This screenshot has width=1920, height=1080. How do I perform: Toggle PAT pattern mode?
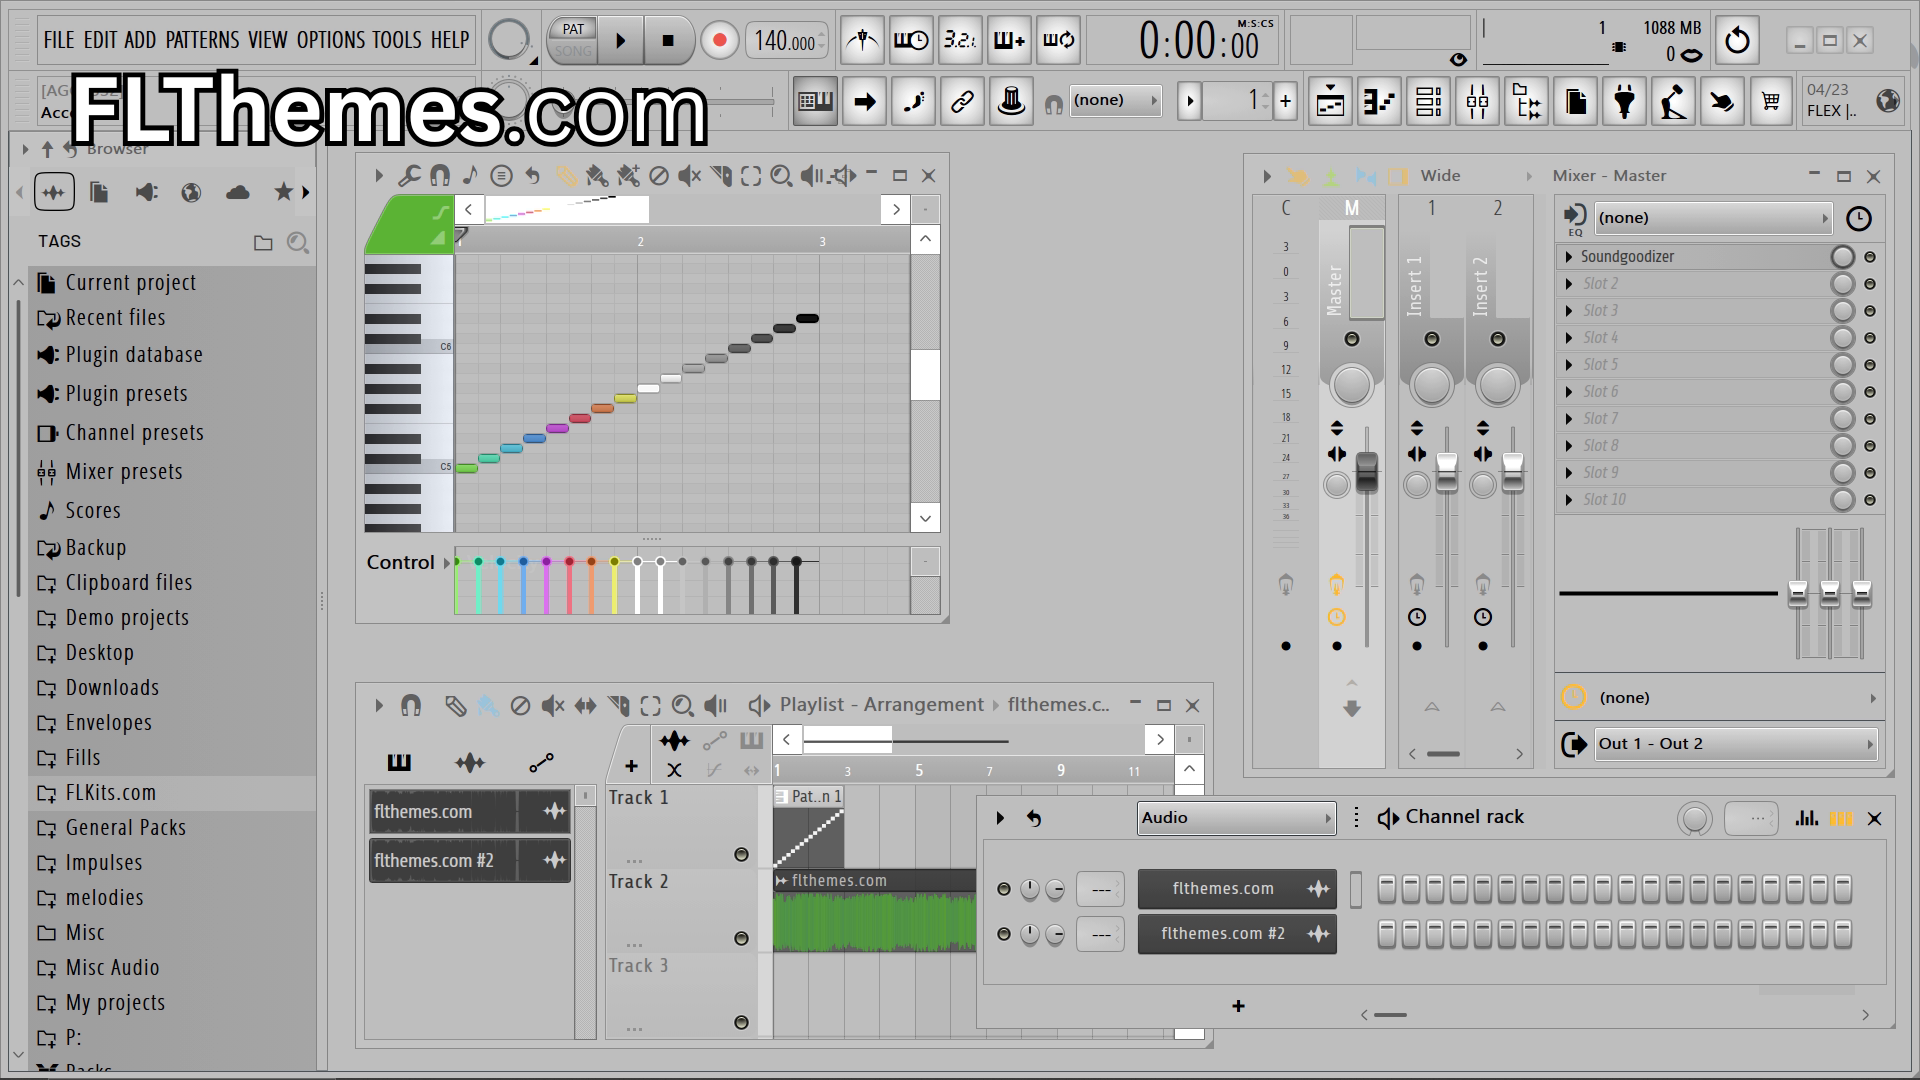573,29
